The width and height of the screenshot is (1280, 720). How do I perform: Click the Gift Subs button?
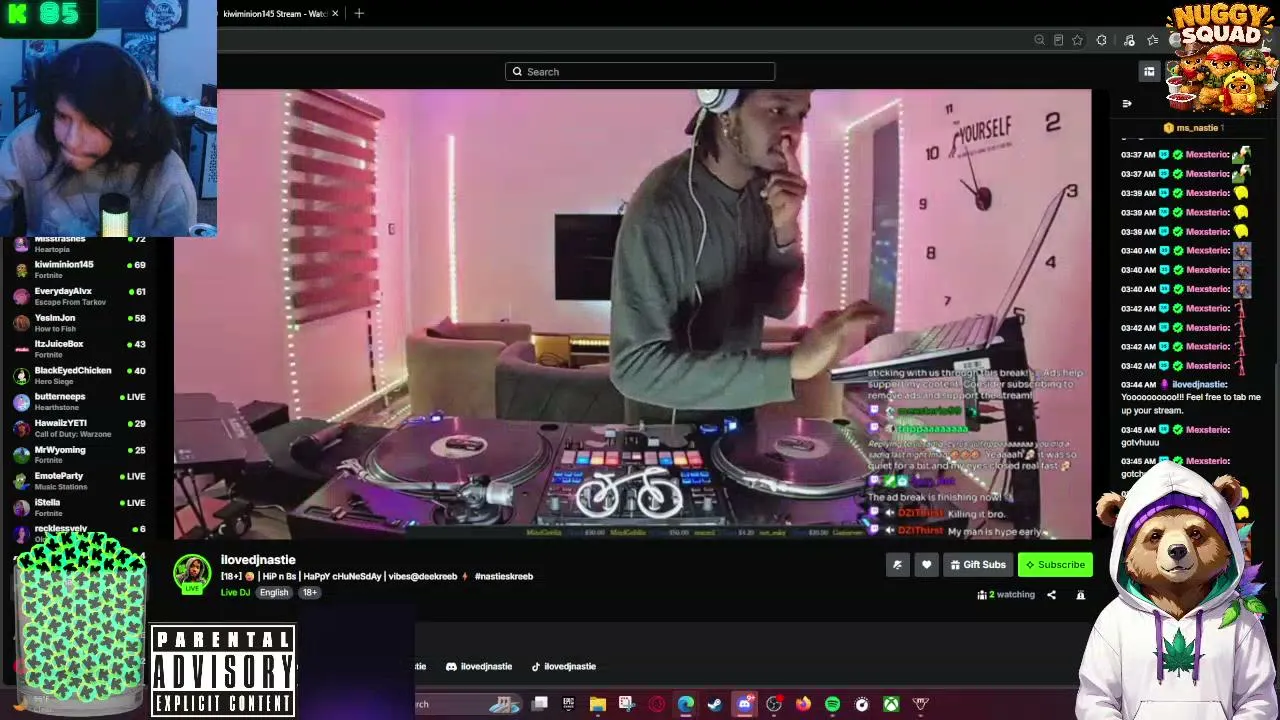(x=978, y=565)
